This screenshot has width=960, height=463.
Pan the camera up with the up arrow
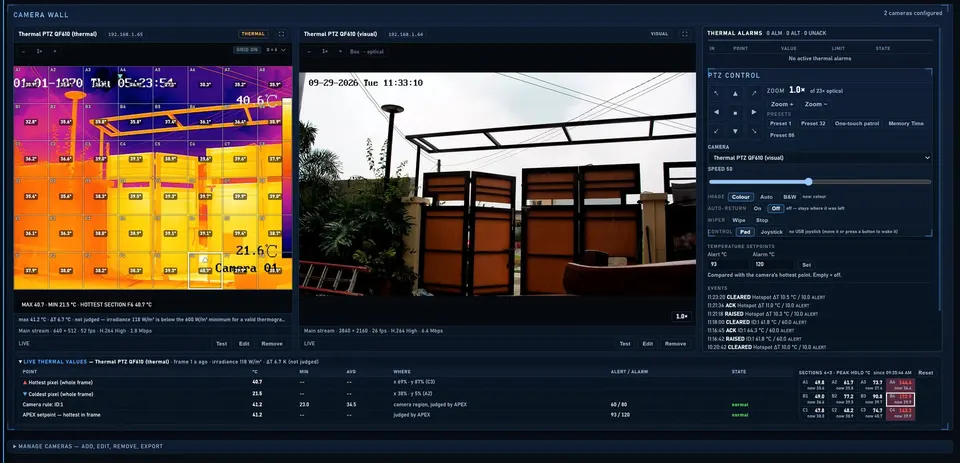pos(735,93)
